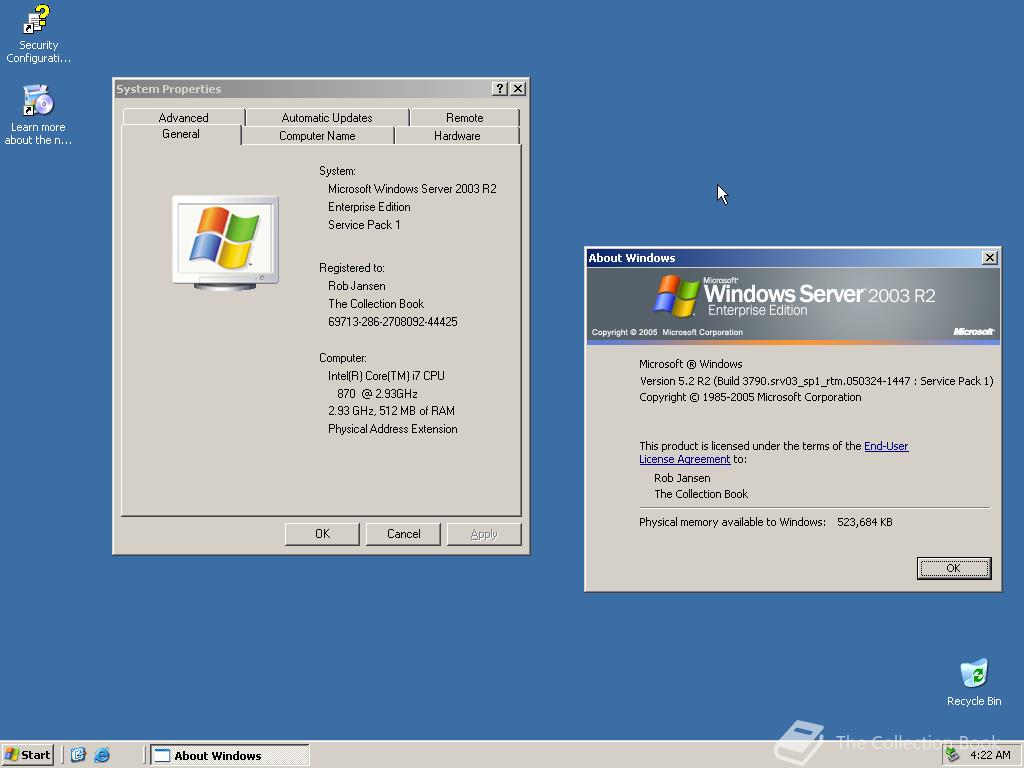Open the Recycle Bin desktop icon
The image size is (1024, 768).
click(974, 683)
